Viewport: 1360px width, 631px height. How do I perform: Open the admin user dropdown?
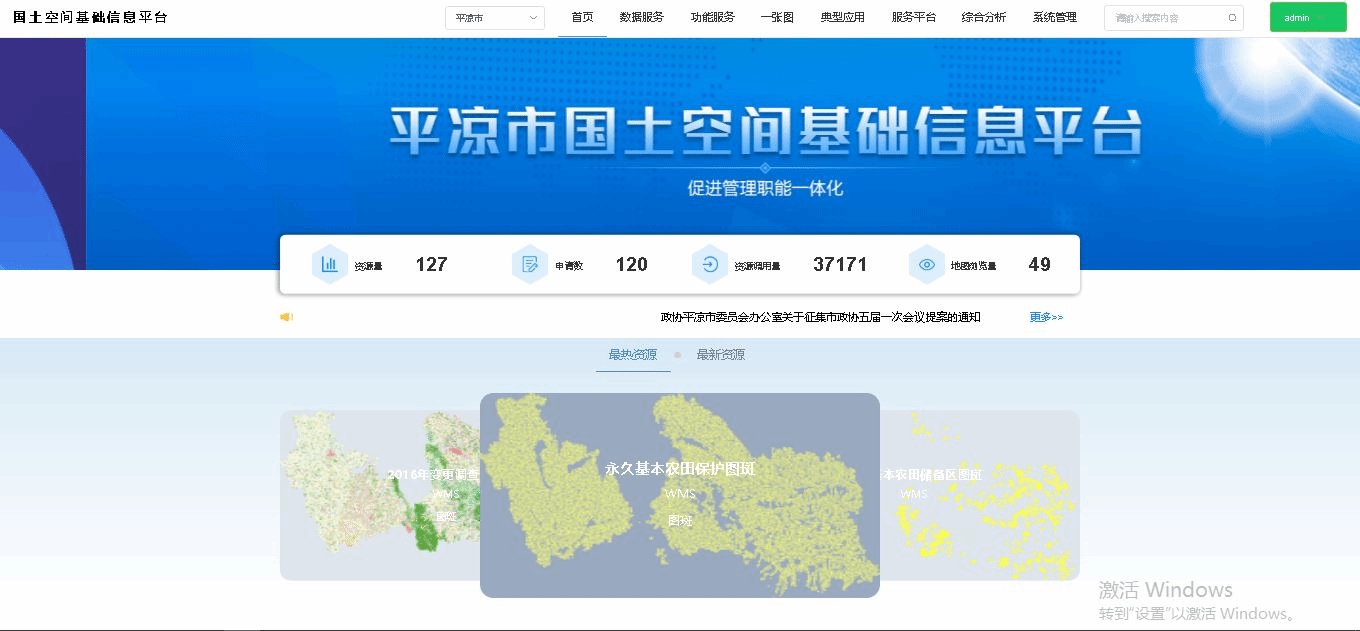click(x=1307, y=18)
